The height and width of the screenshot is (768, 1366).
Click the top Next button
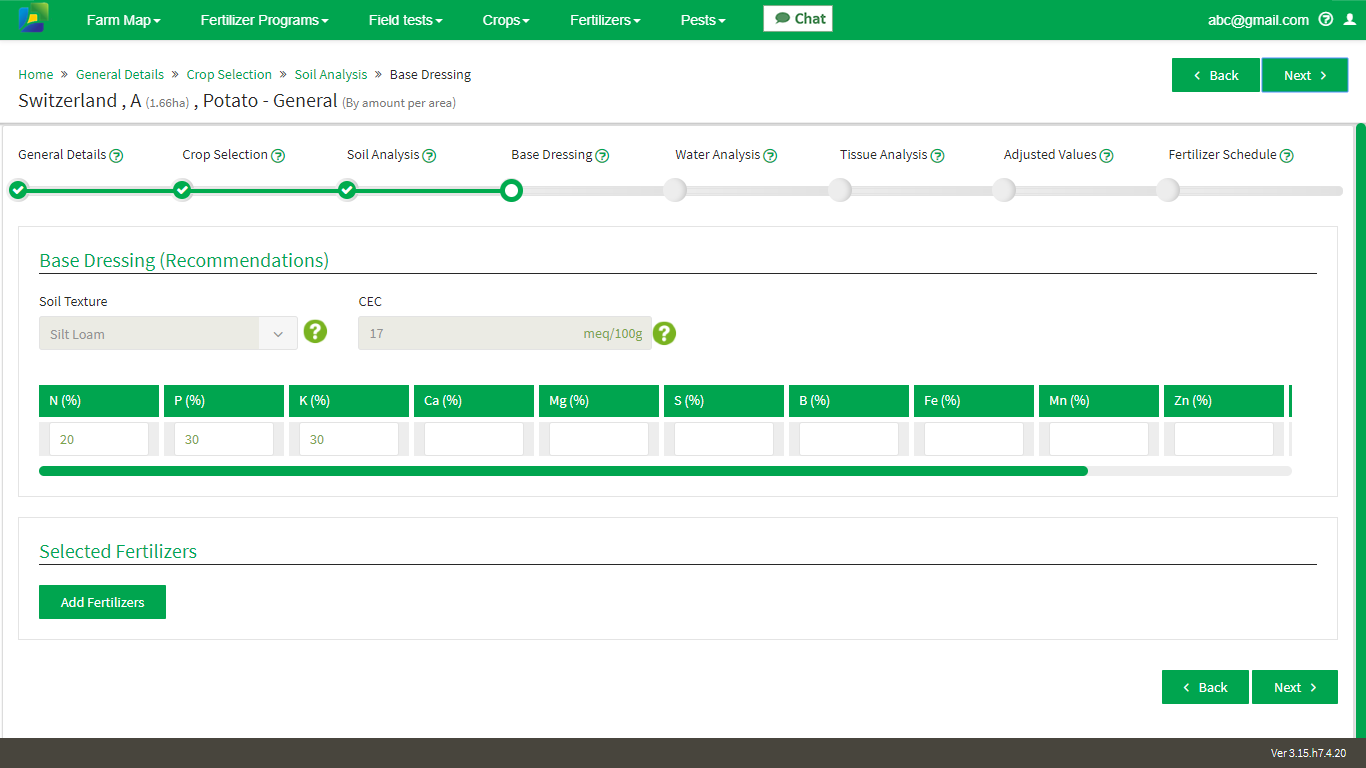click(1305, 75)
